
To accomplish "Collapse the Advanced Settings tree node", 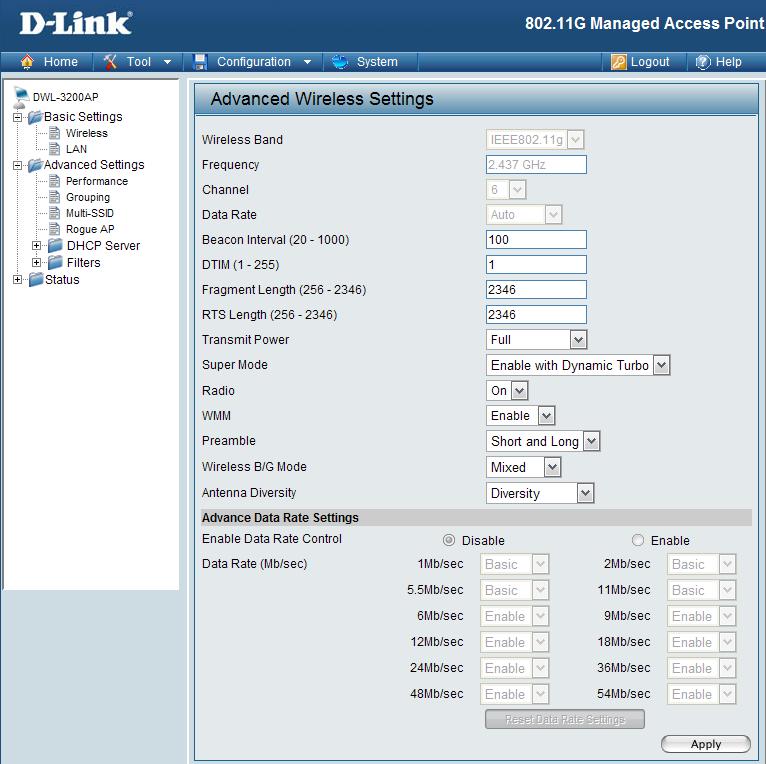I will pos(18,166).
